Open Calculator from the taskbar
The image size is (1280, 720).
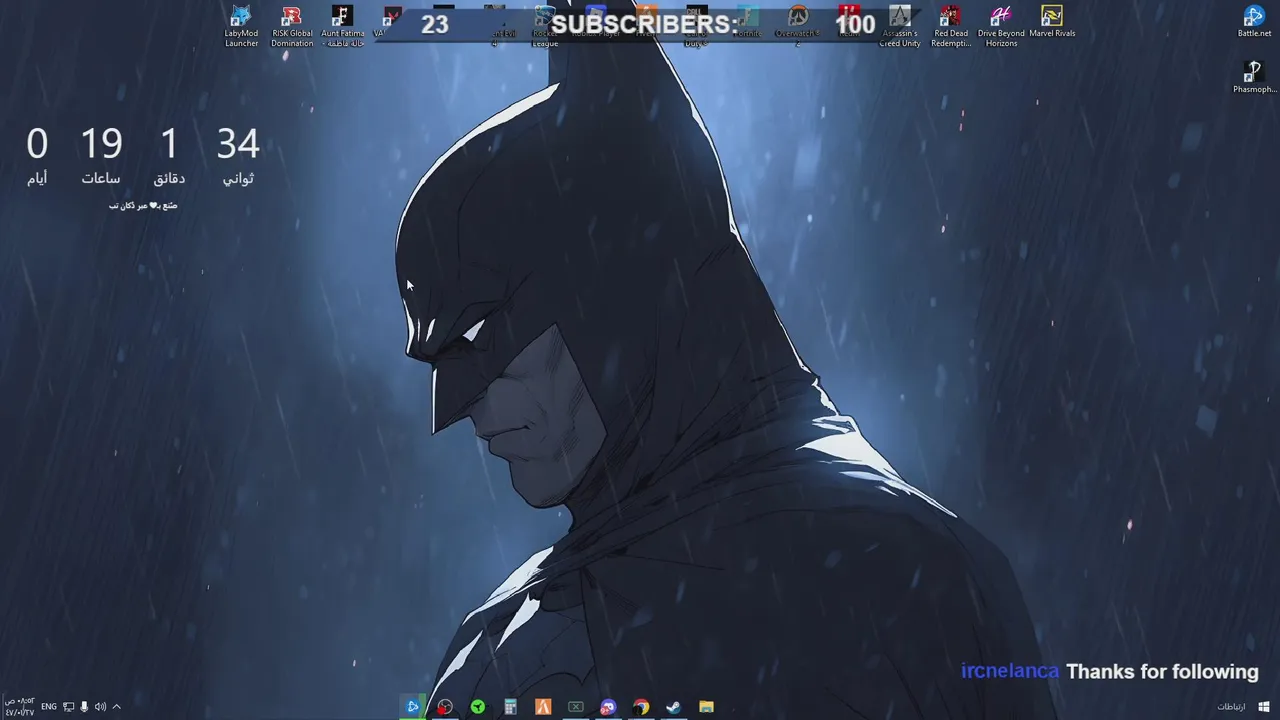click(x=510, y=707)
